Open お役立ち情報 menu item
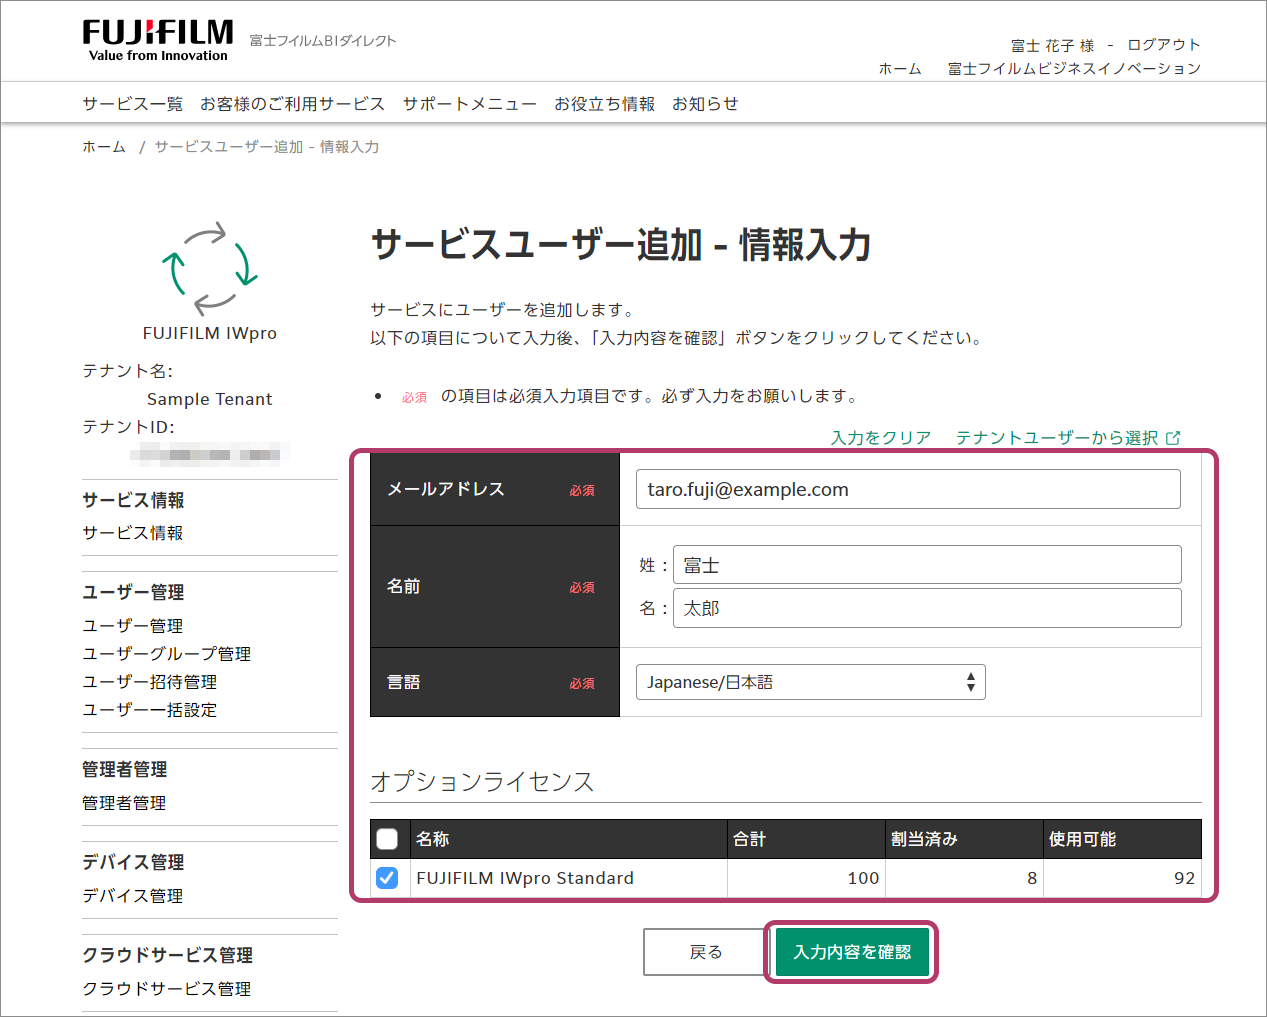This screenshot has width=1267, height=1017. point(605,104)
